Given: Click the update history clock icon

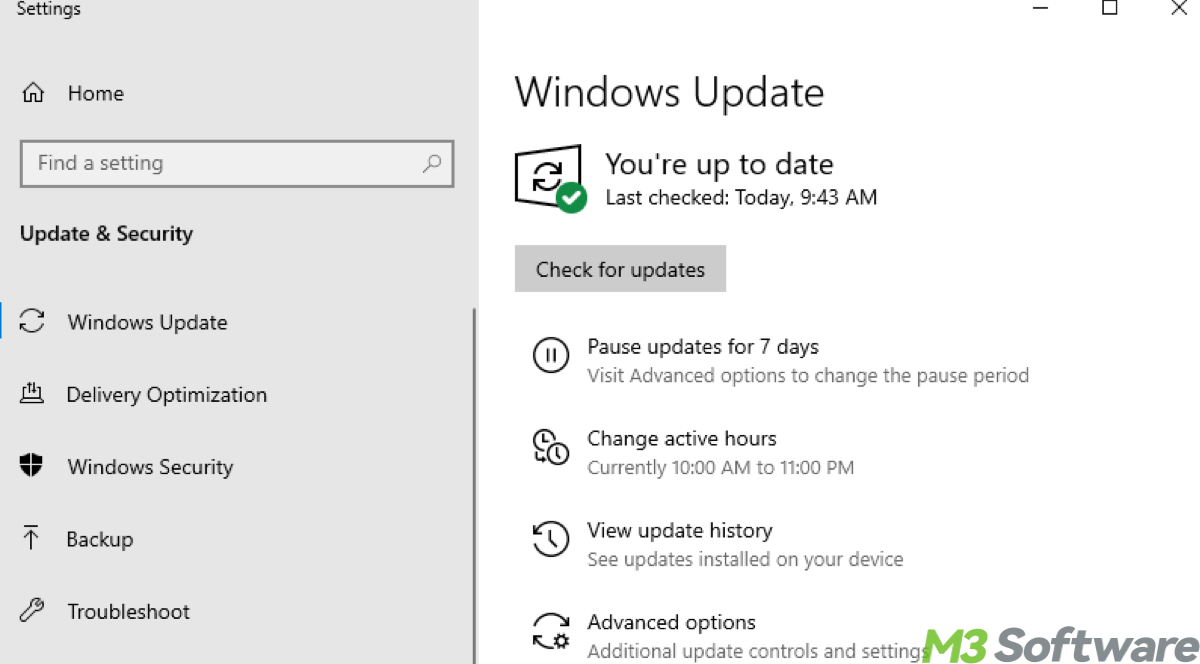Looking at the screenshot, I should click(x=551, y=540).
